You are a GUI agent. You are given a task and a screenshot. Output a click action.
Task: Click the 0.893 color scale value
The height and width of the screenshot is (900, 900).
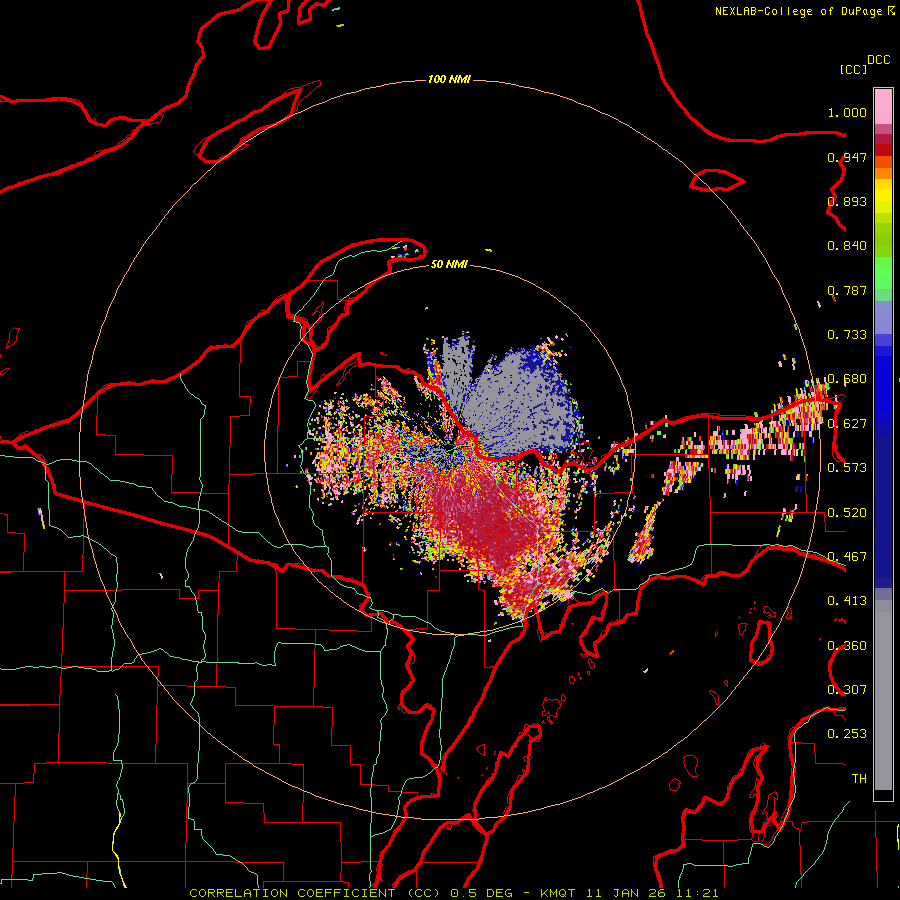tap(847, 201)
